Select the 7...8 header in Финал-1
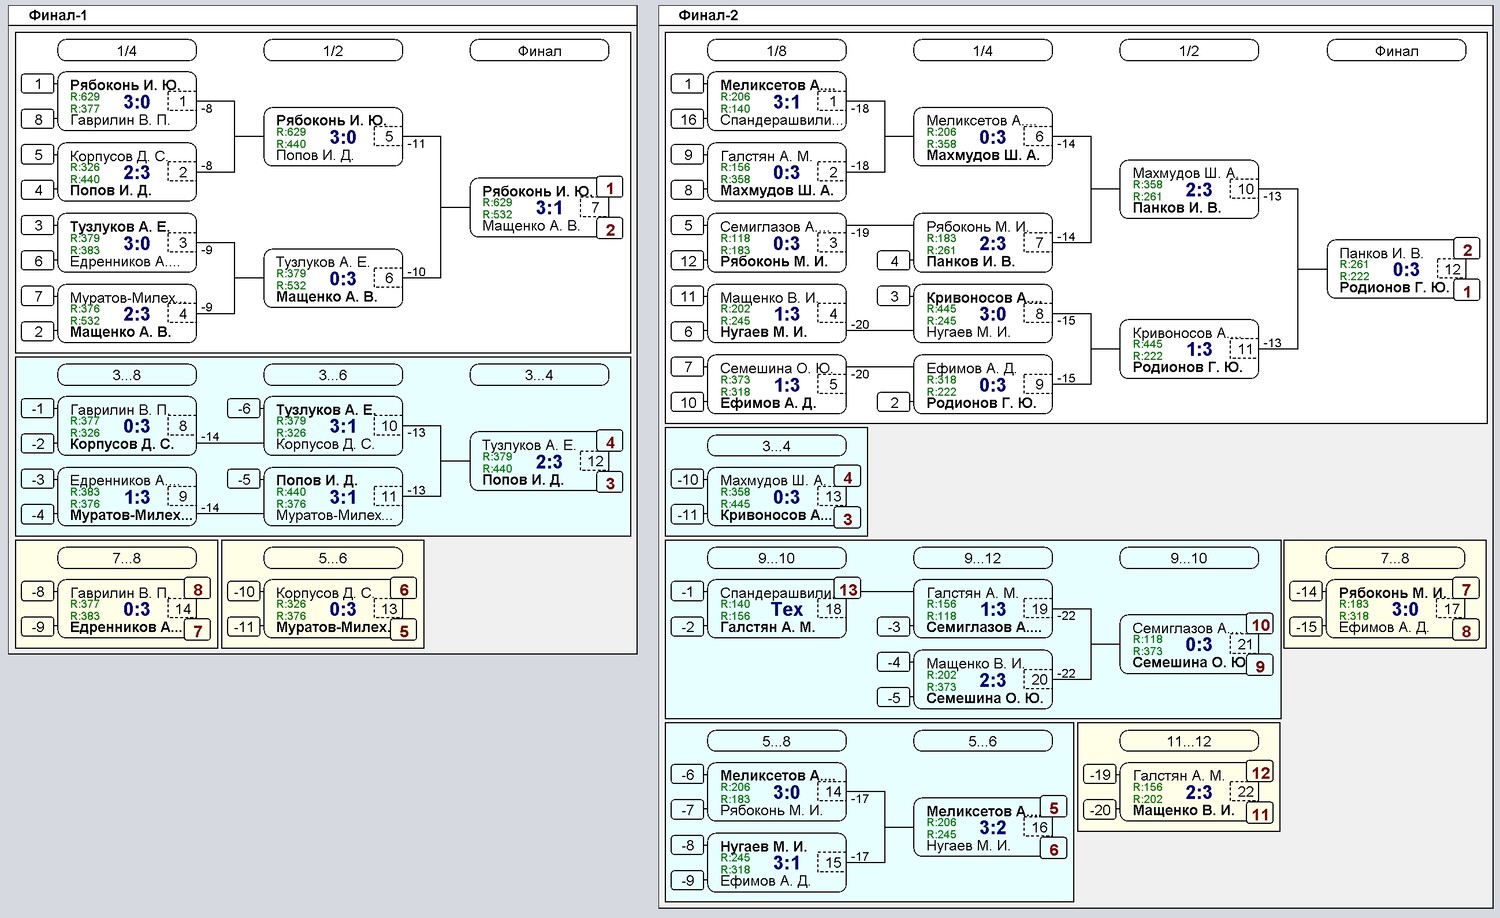The image size is (1500, 918). (x=127, y=558)
